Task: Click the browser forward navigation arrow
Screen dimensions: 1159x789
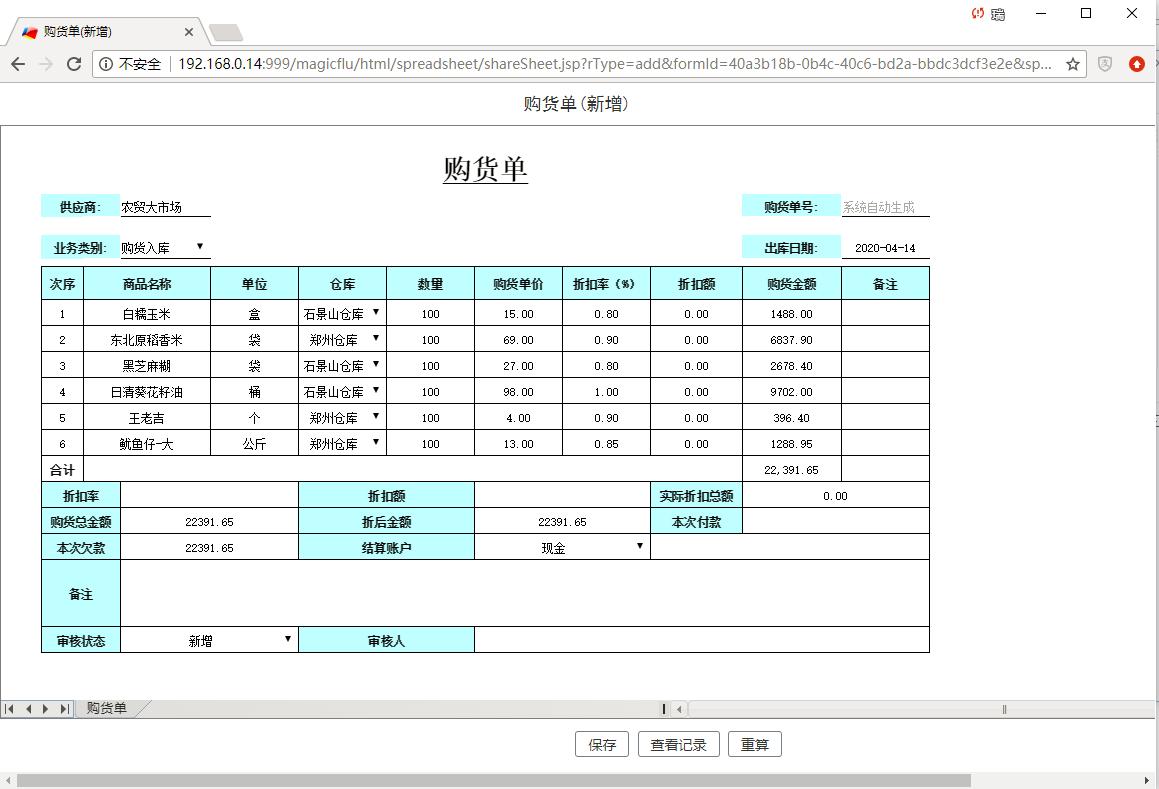Action: click(x=45, y=62)
